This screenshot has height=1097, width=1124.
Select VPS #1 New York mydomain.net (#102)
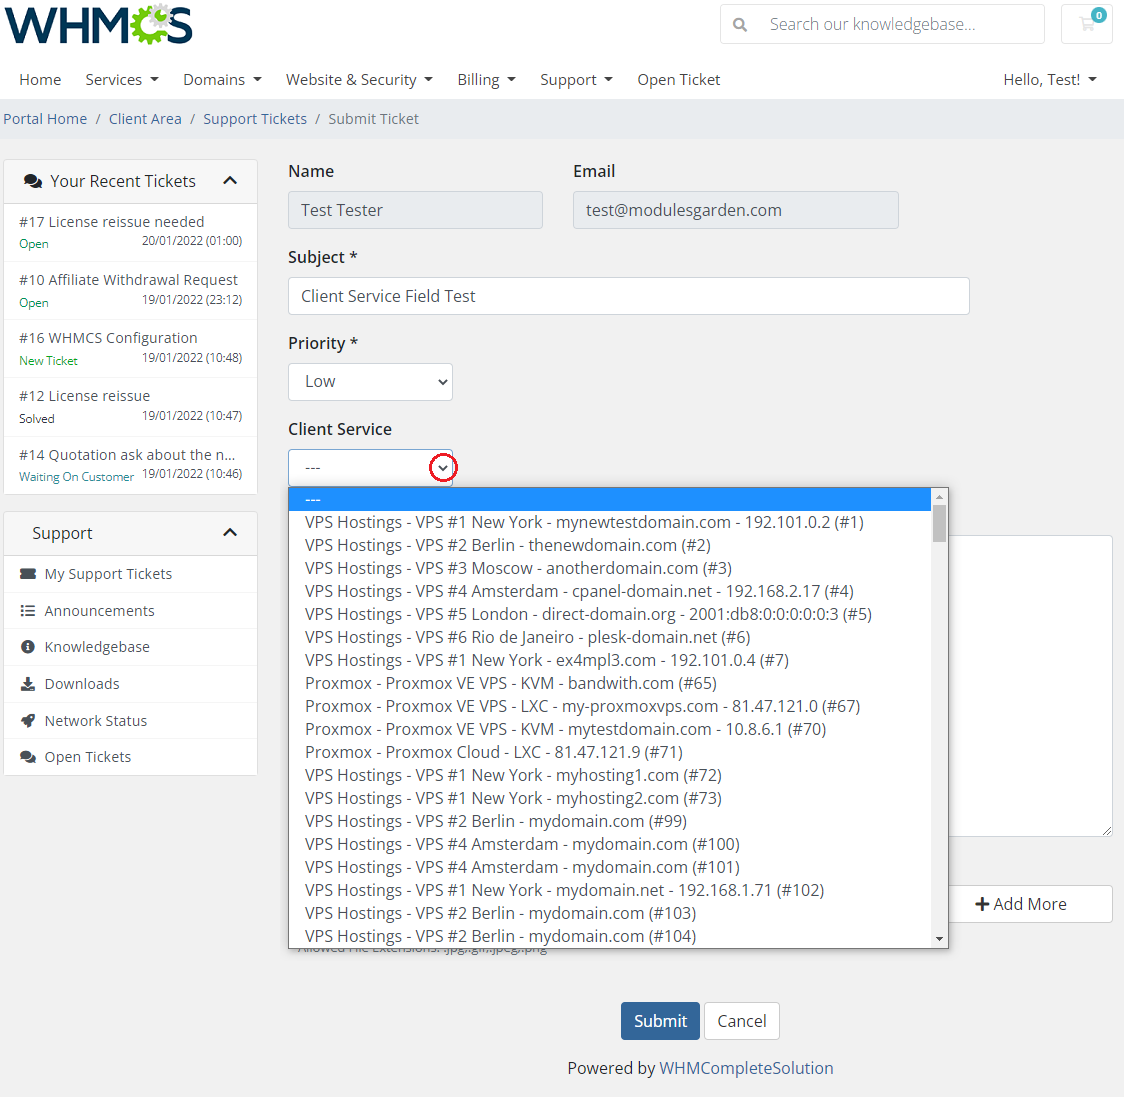609,890
